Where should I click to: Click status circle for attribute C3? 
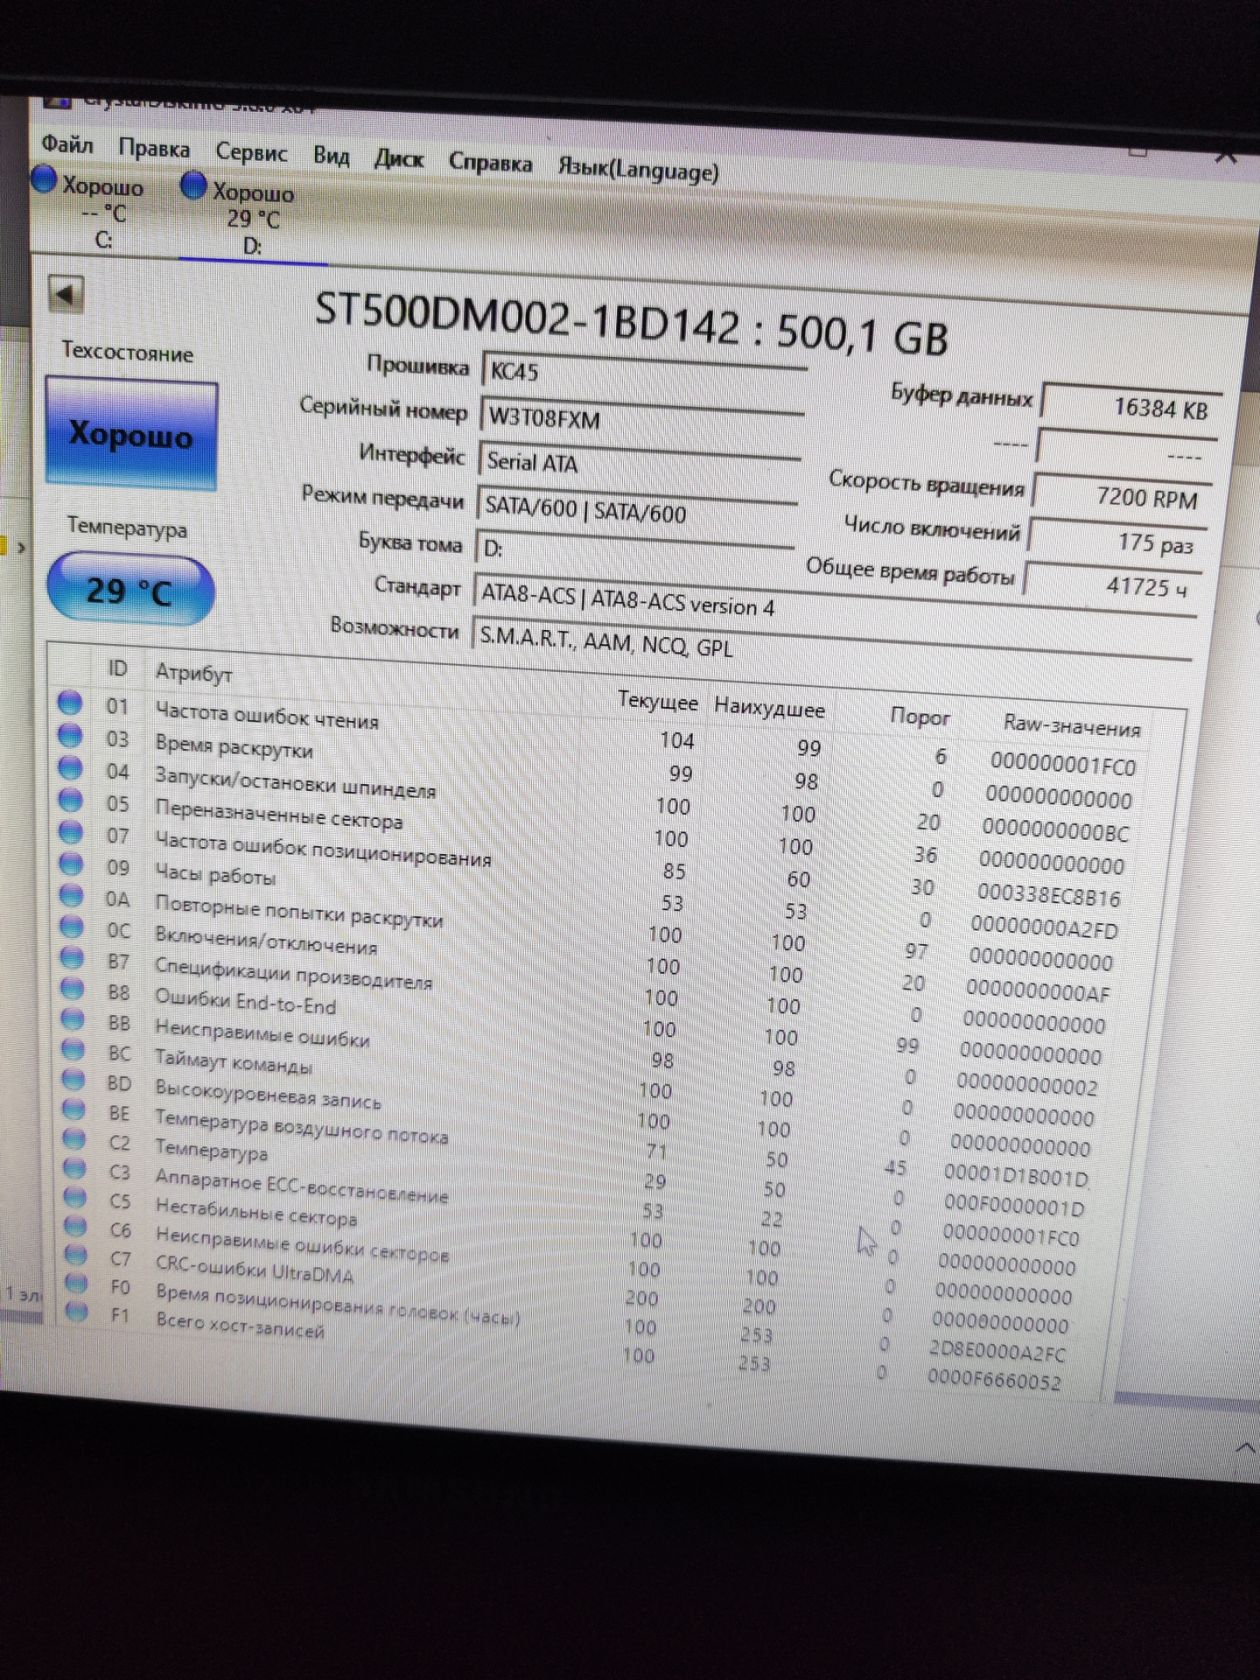pos(75,1168)
